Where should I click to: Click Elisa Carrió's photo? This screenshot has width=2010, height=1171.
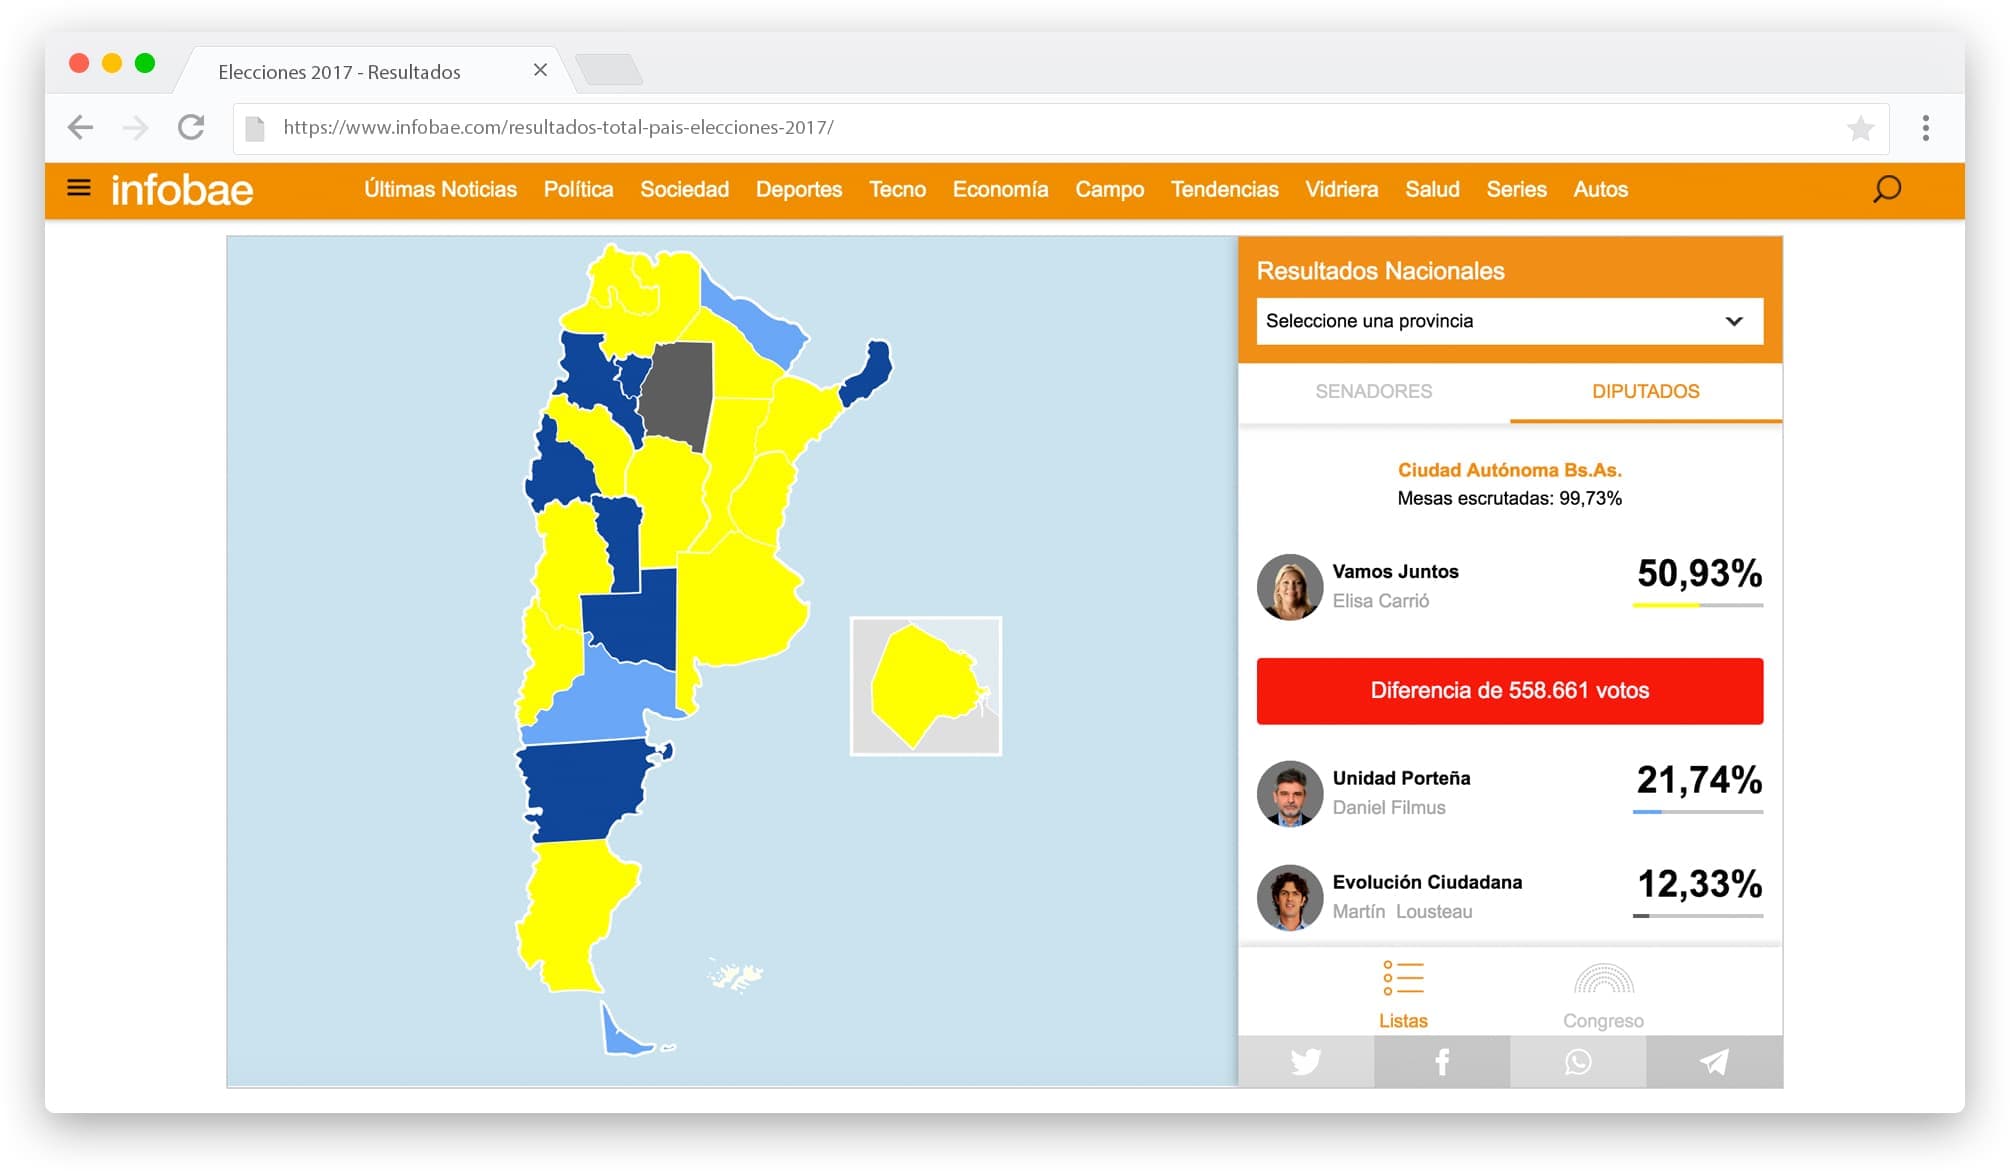(x=1289, y=587)
